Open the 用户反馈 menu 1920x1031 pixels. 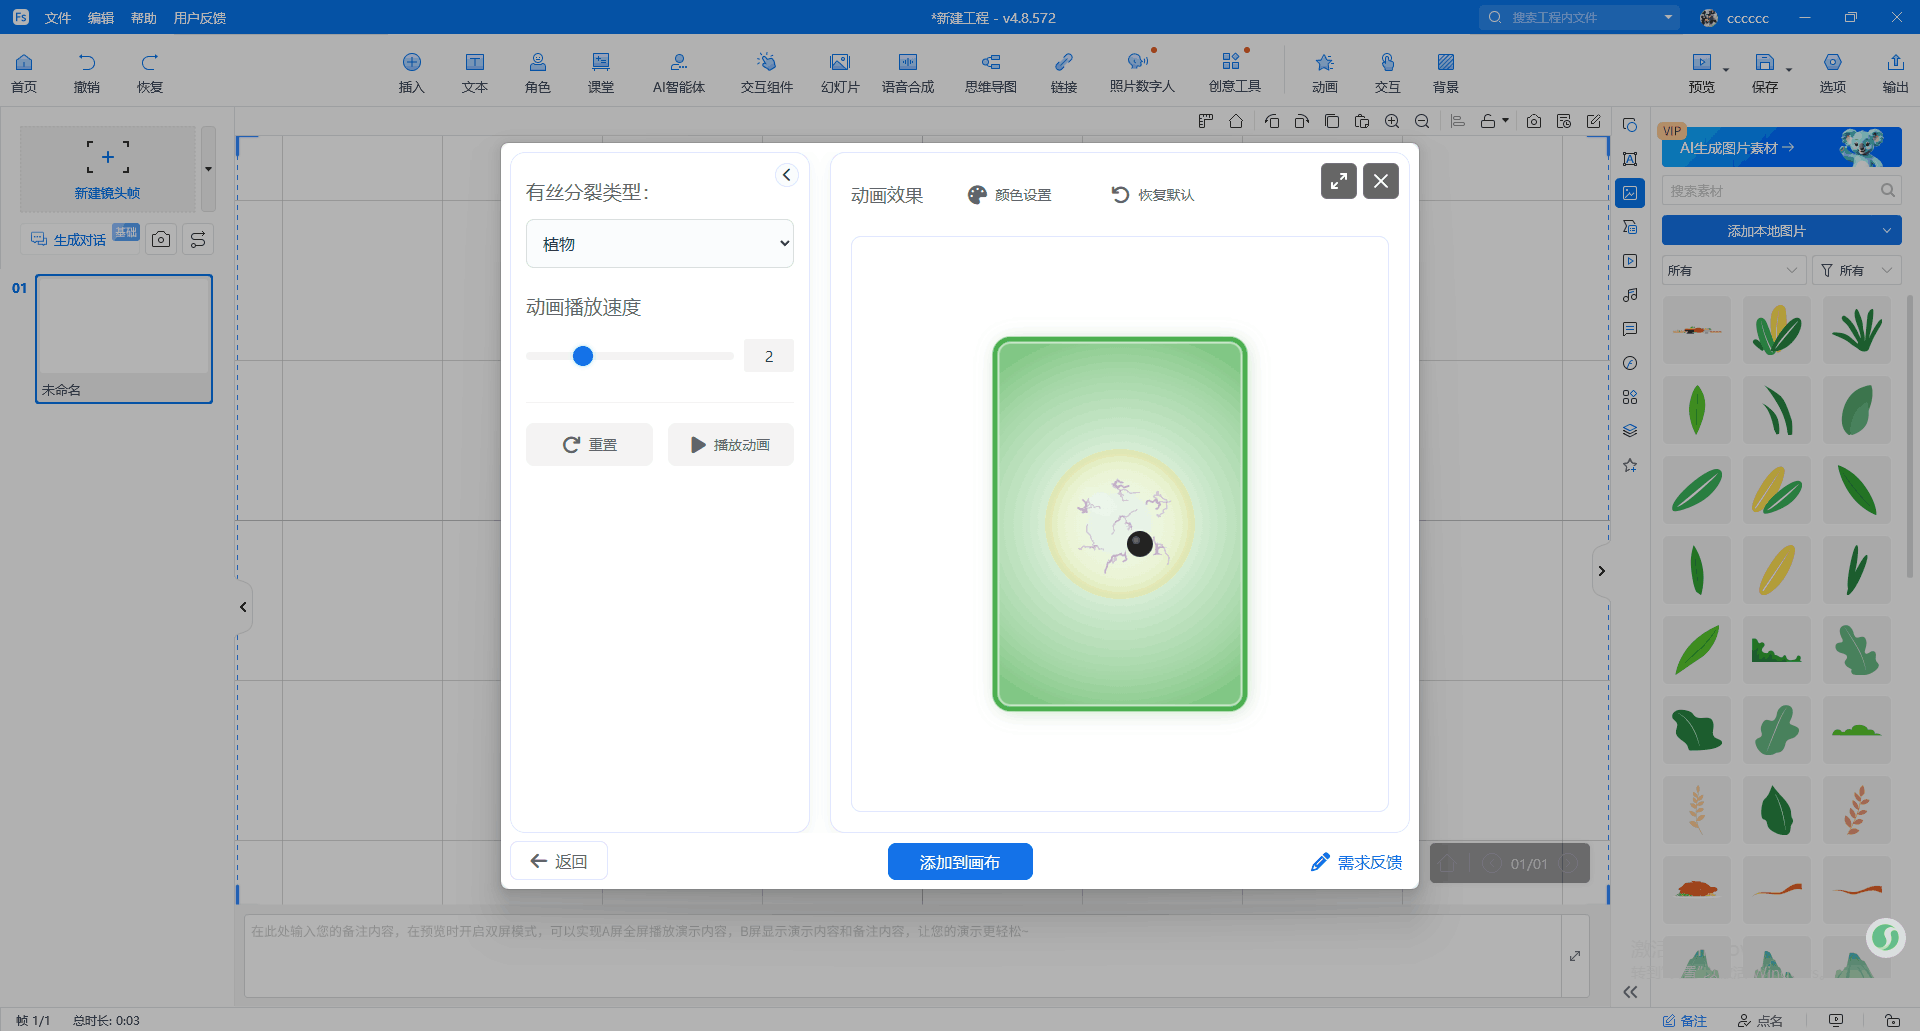(x=199, y=18)
